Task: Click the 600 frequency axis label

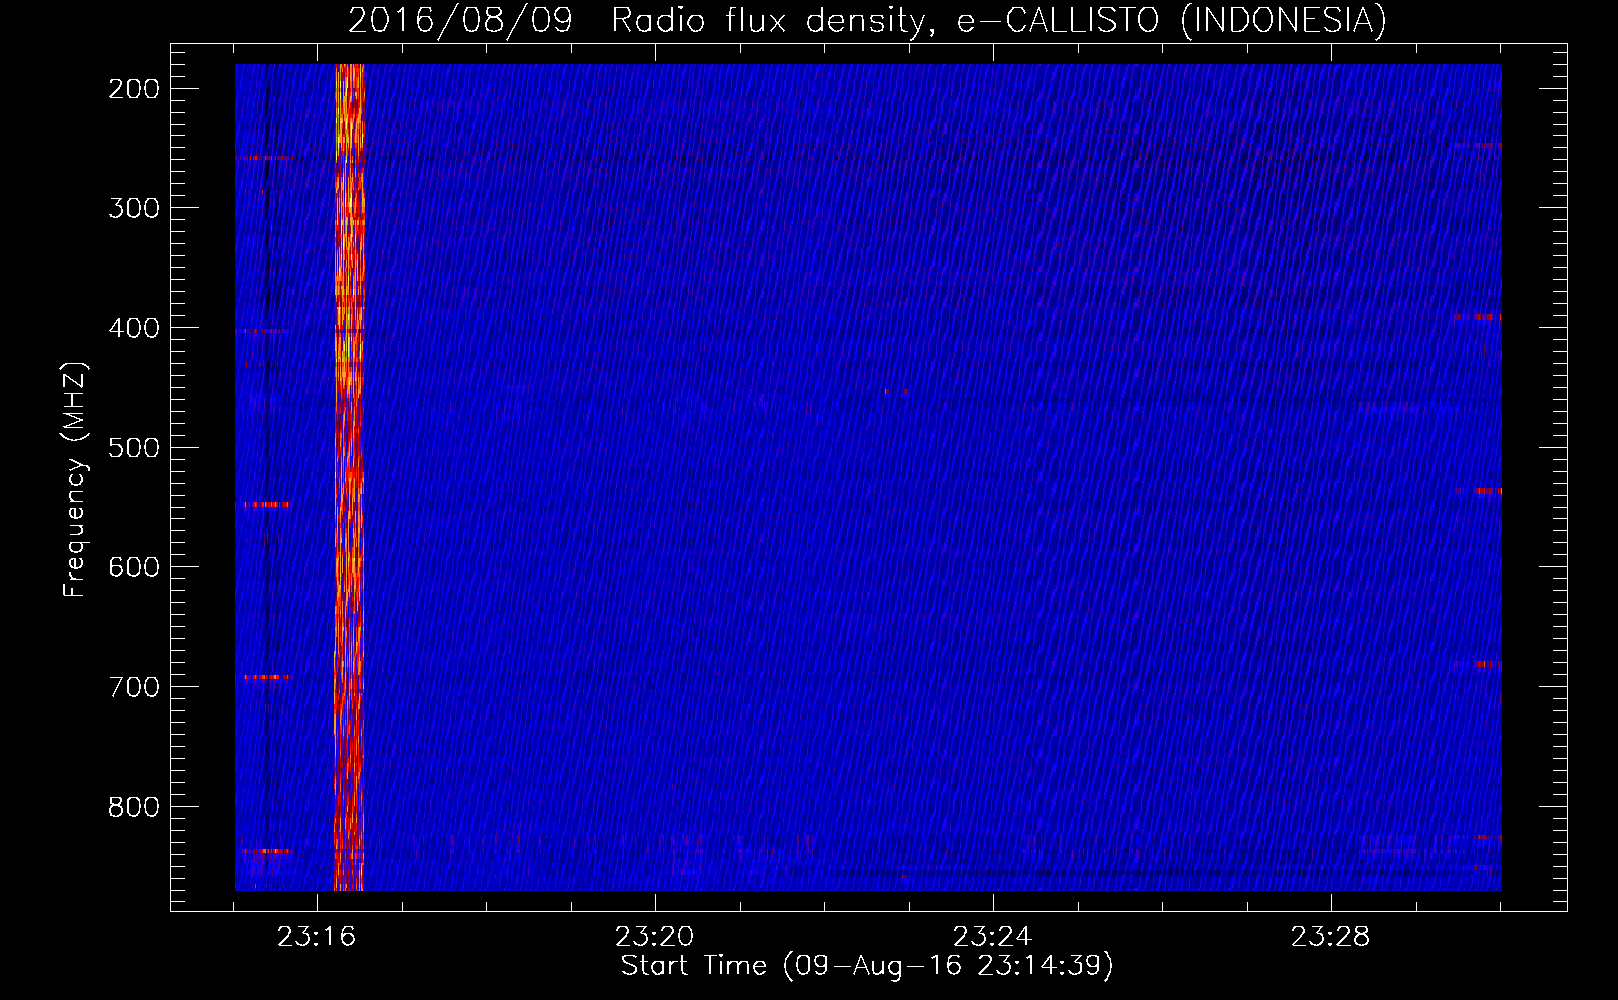Action: tap(134, 567)
